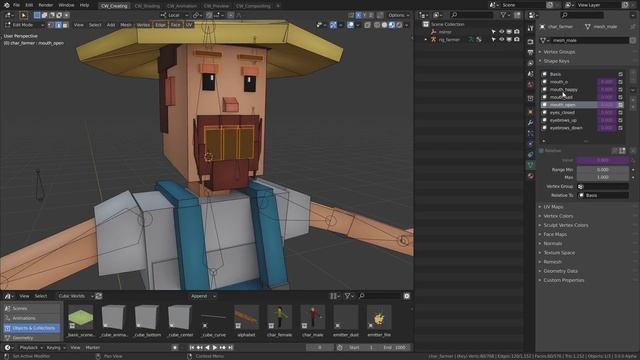The width and height of the screenshot is (640, 360).
Task: Toggle snapping magnet icon in the viewport header
Action: tap(209, 15)
